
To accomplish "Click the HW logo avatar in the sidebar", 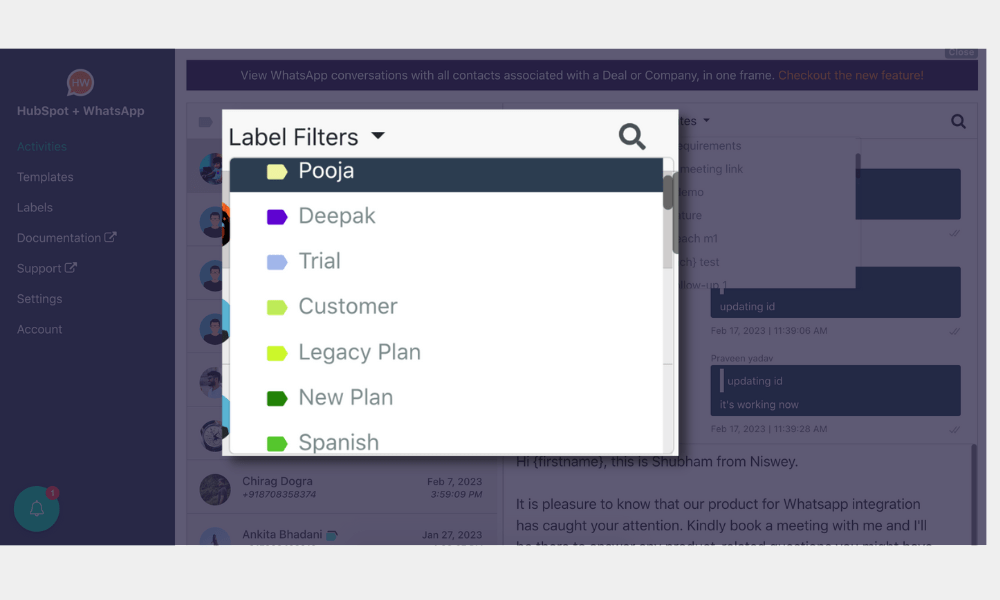I will [x=78, y=83].
